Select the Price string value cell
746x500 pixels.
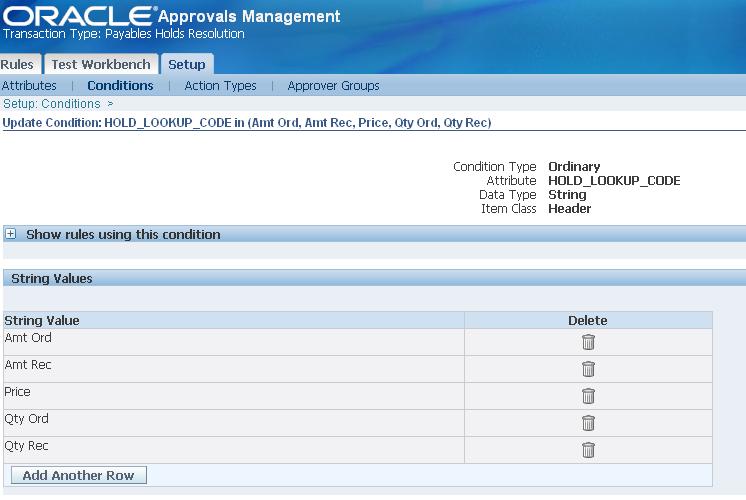point(234,396)
